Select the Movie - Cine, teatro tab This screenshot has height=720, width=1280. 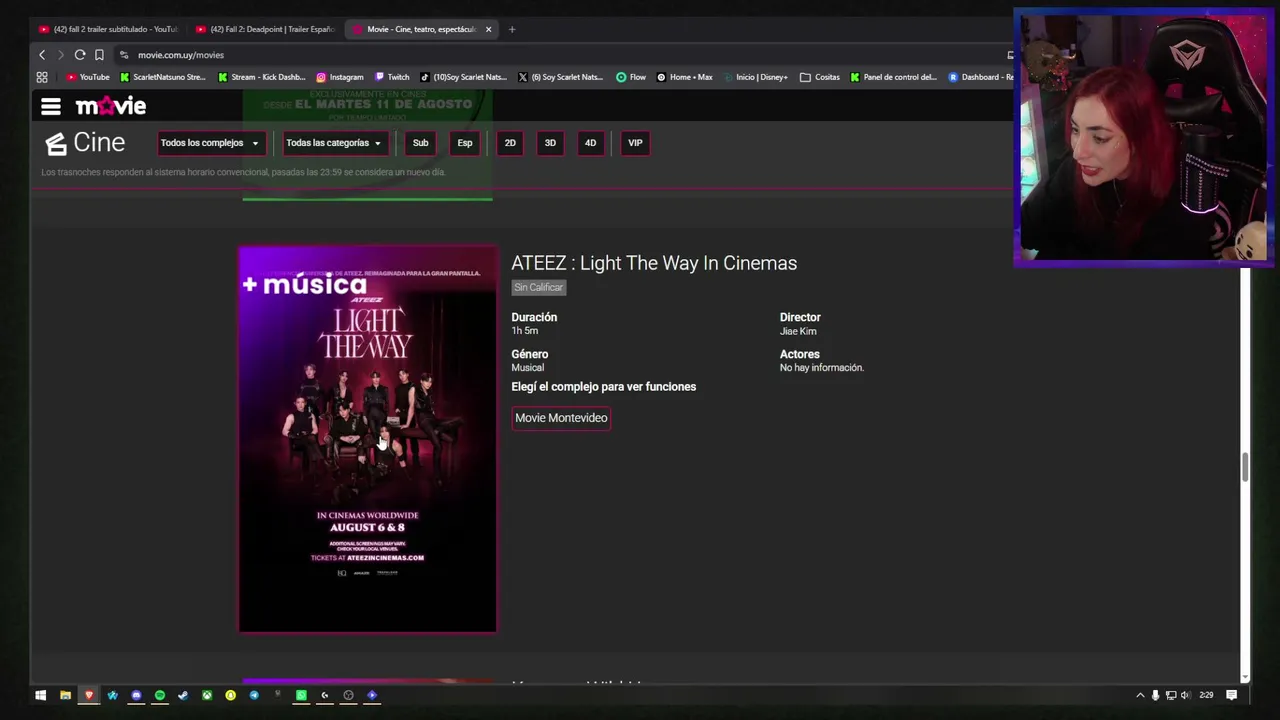point(421,29)
